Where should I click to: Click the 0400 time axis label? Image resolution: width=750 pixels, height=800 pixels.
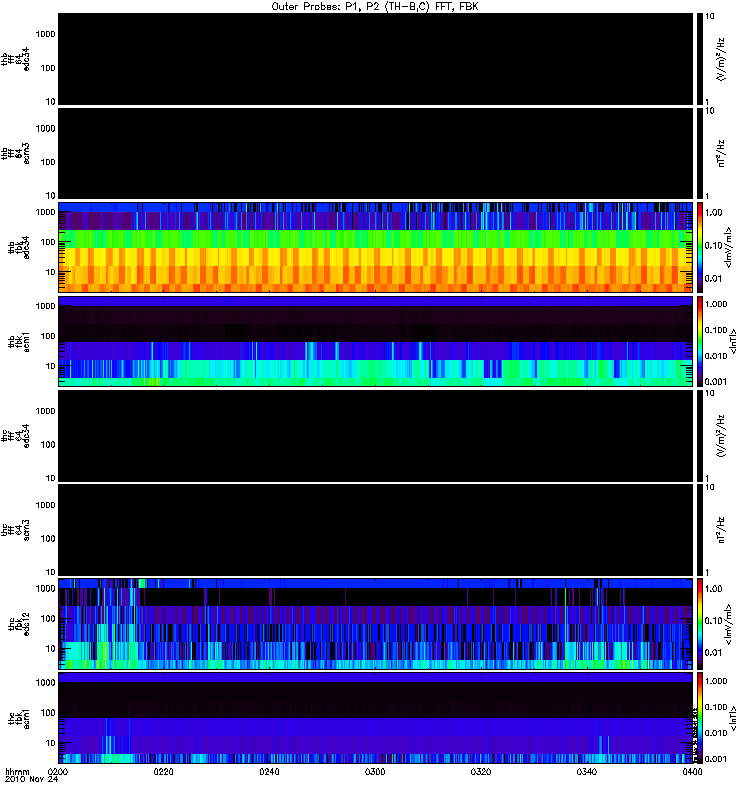pyautogui.click(x=692, y=771)
